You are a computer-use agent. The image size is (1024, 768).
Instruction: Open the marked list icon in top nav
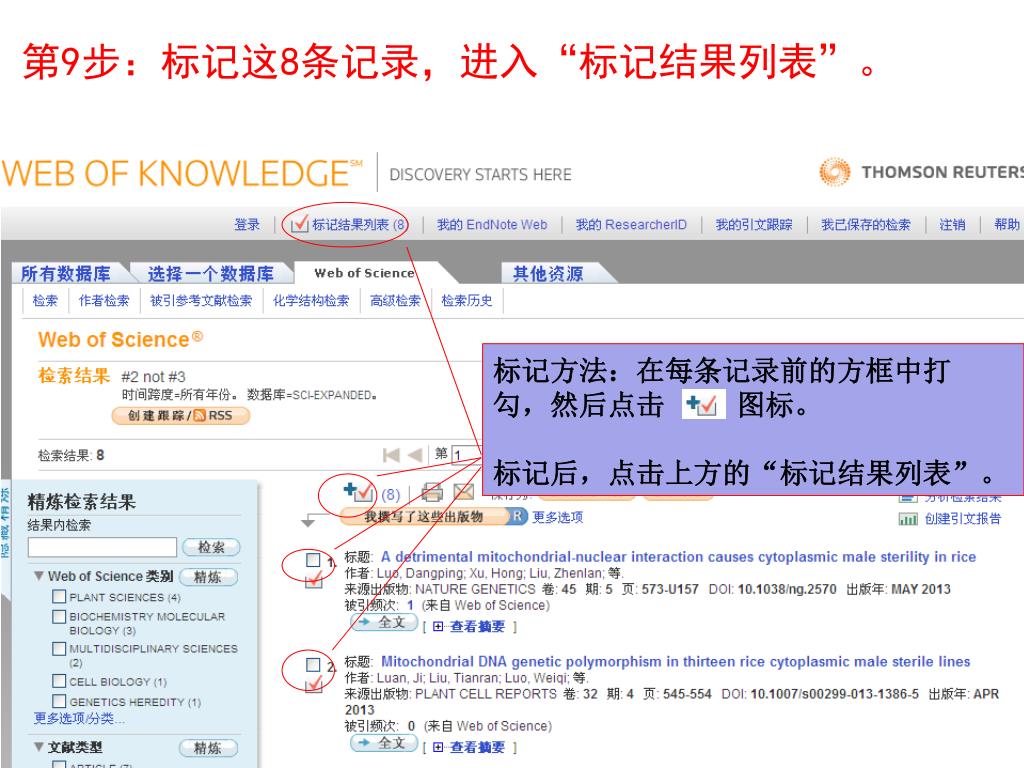299,225
